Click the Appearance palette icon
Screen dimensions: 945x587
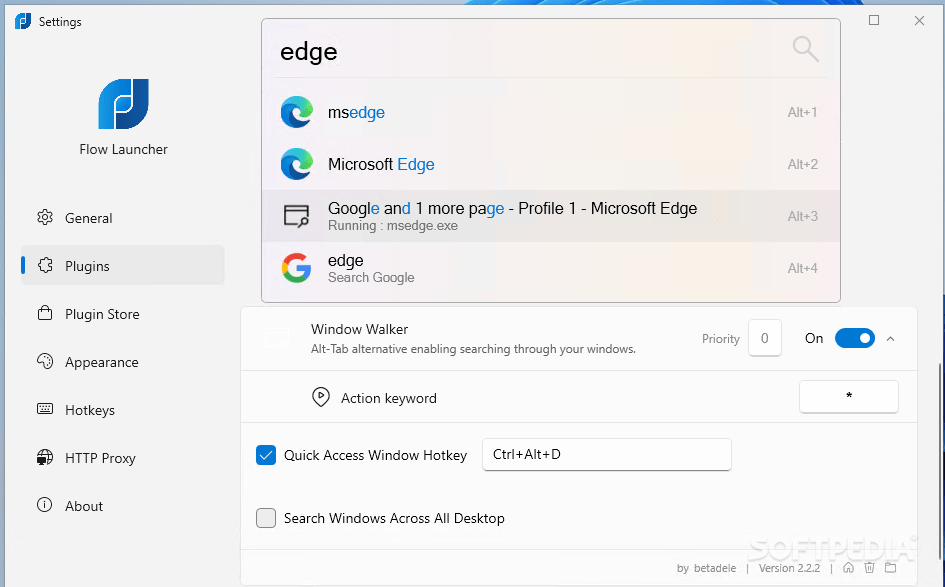[45, 362]
